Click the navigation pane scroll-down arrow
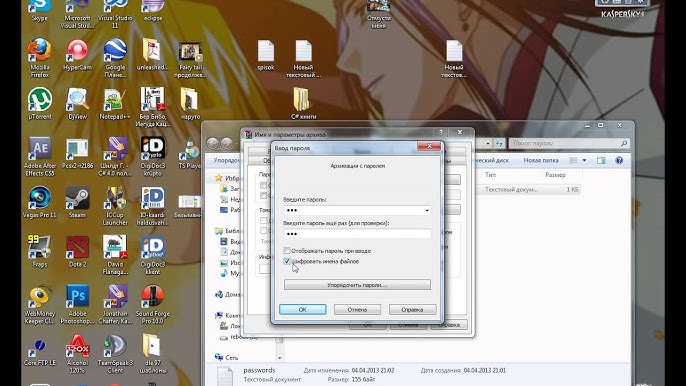The width and height of the screenshot is (686, 386). (279, 358)
